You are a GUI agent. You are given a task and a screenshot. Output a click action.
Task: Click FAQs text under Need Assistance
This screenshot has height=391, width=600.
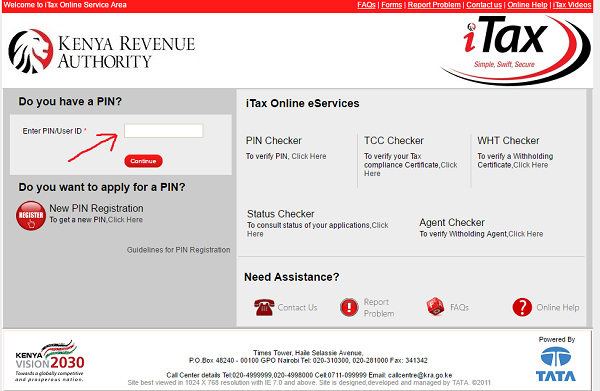459,308
